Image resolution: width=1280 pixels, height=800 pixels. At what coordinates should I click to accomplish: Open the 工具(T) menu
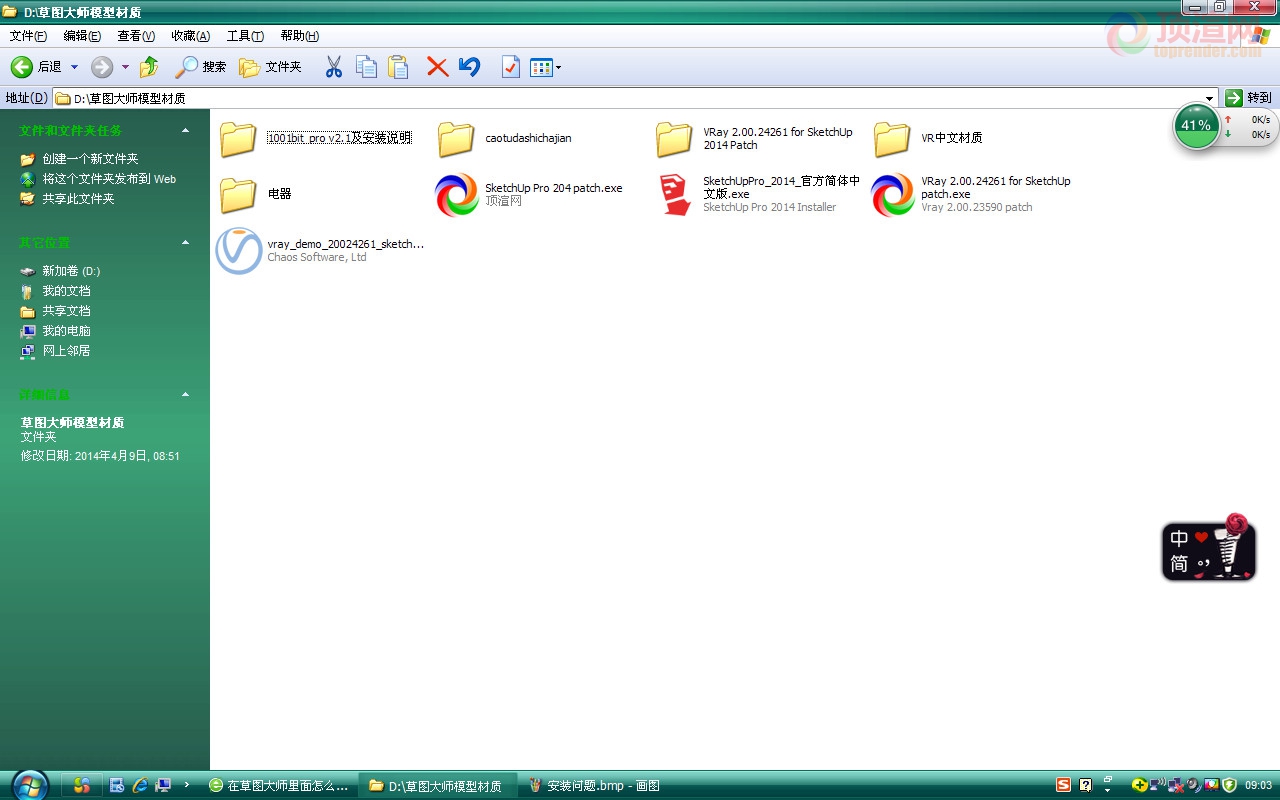tap(245, 36)
